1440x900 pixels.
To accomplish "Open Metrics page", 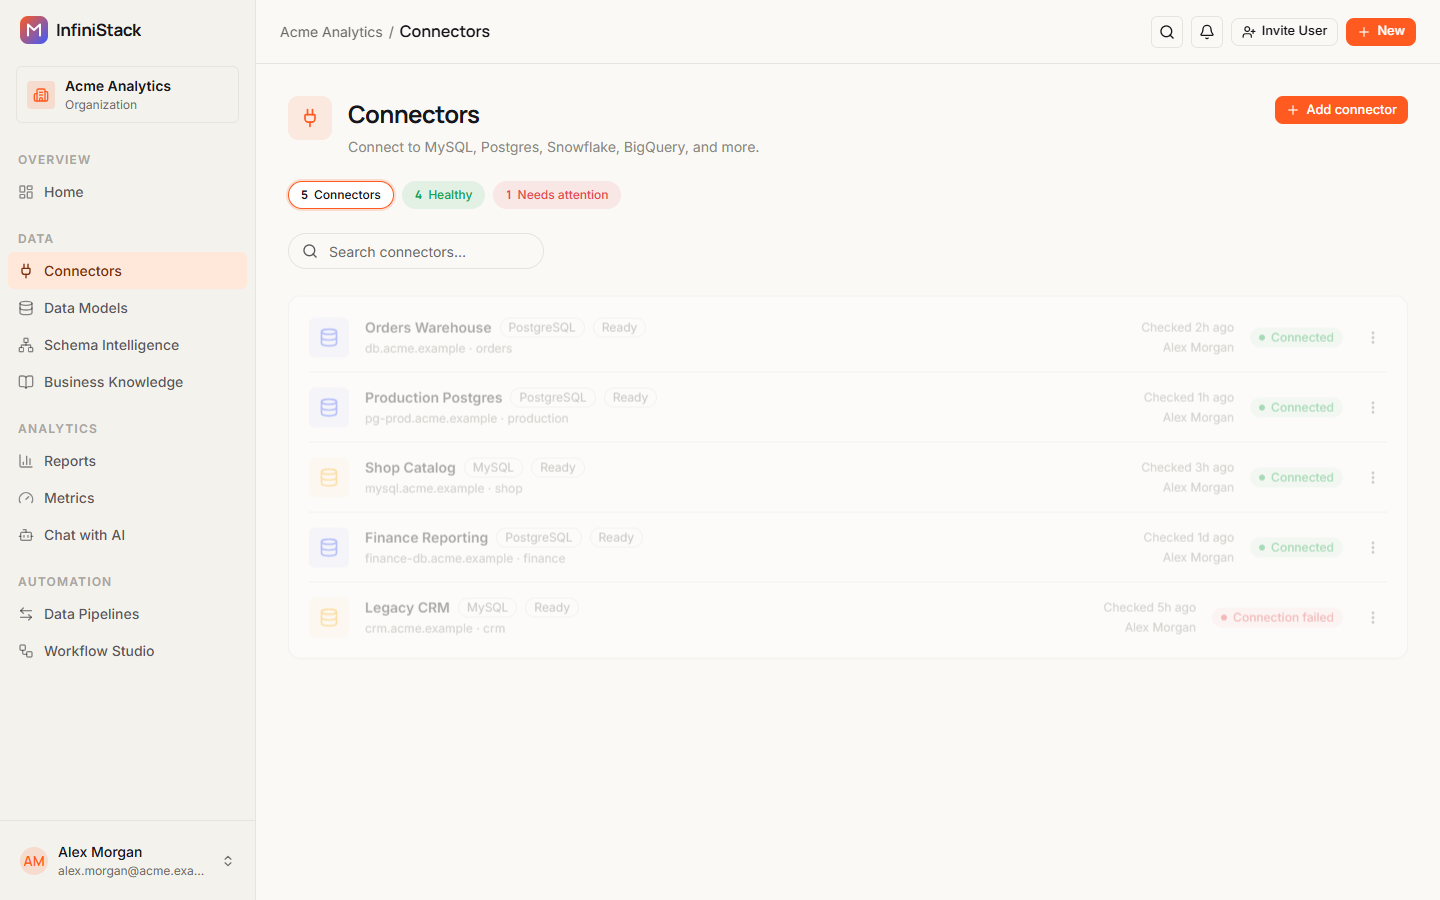I will (x=127, y=498).
